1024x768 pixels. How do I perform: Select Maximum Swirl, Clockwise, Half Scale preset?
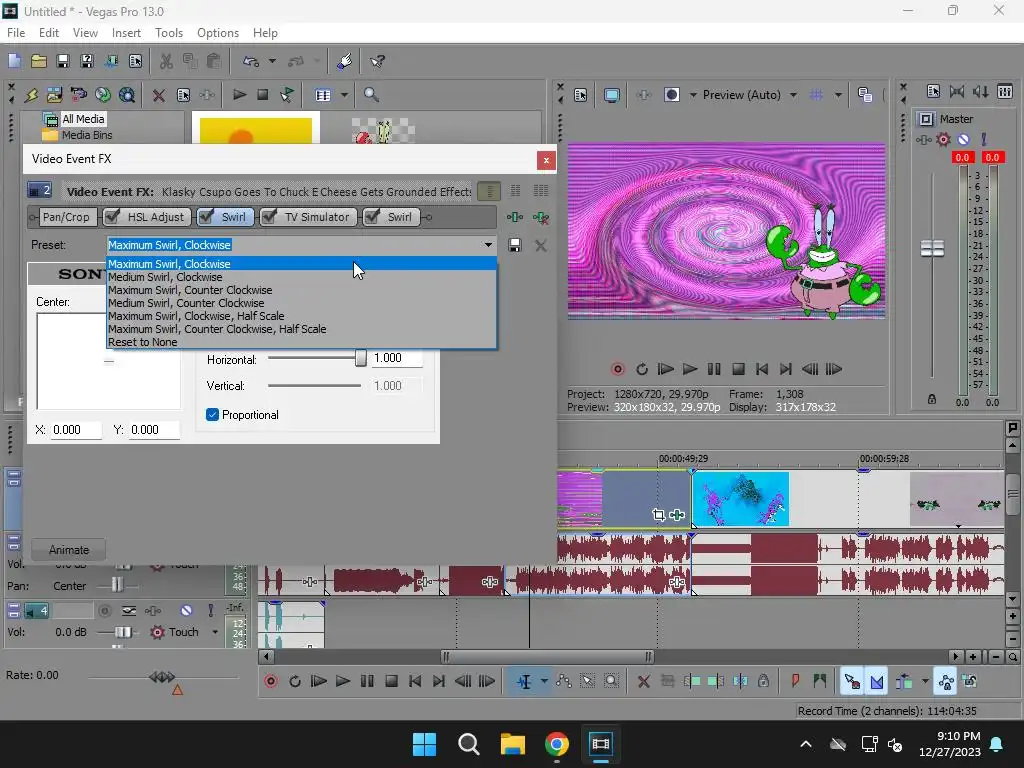tap(302, 316)
